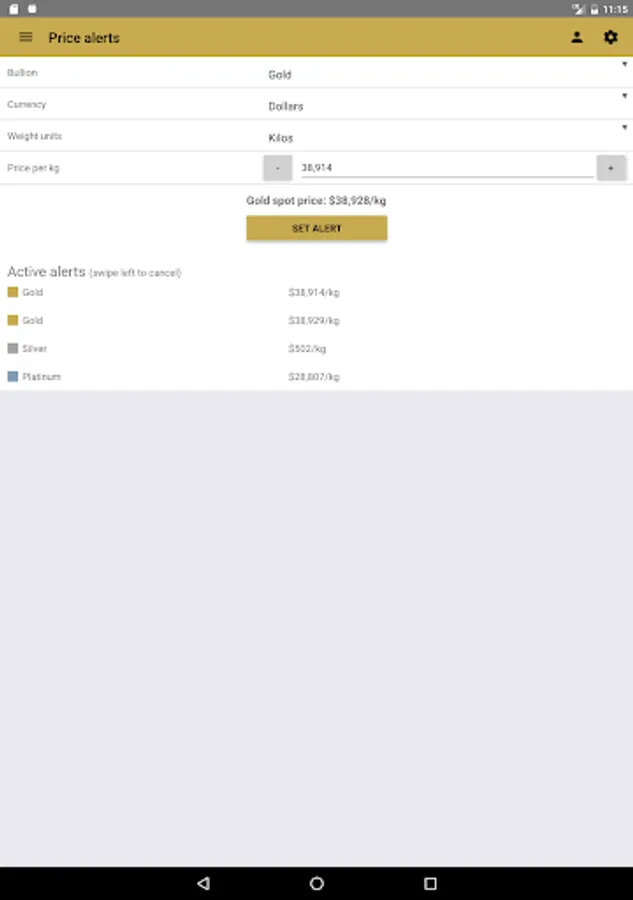Open the hamburger navigation menu
This screenshot has width=633, height=900.
tap(26, 37)
